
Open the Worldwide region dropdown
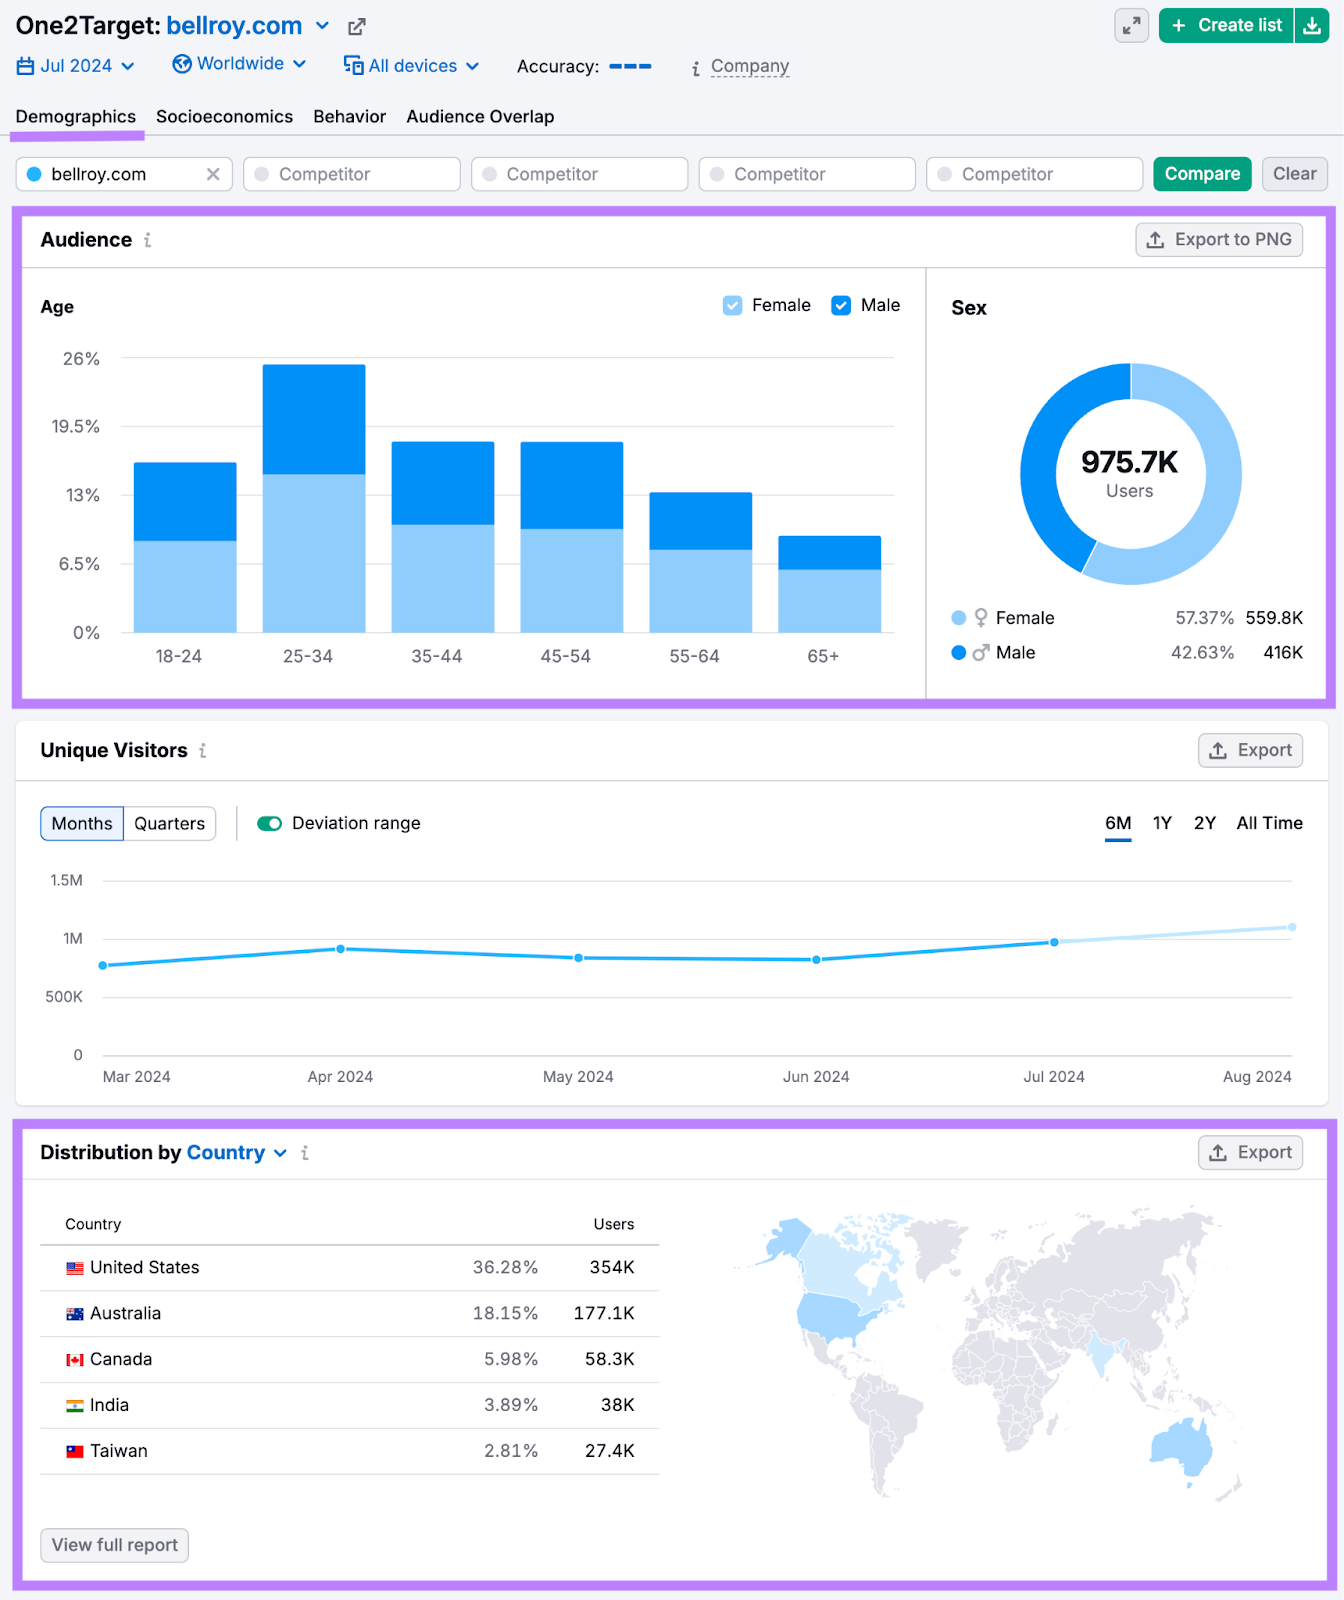(x=239, y=64)
